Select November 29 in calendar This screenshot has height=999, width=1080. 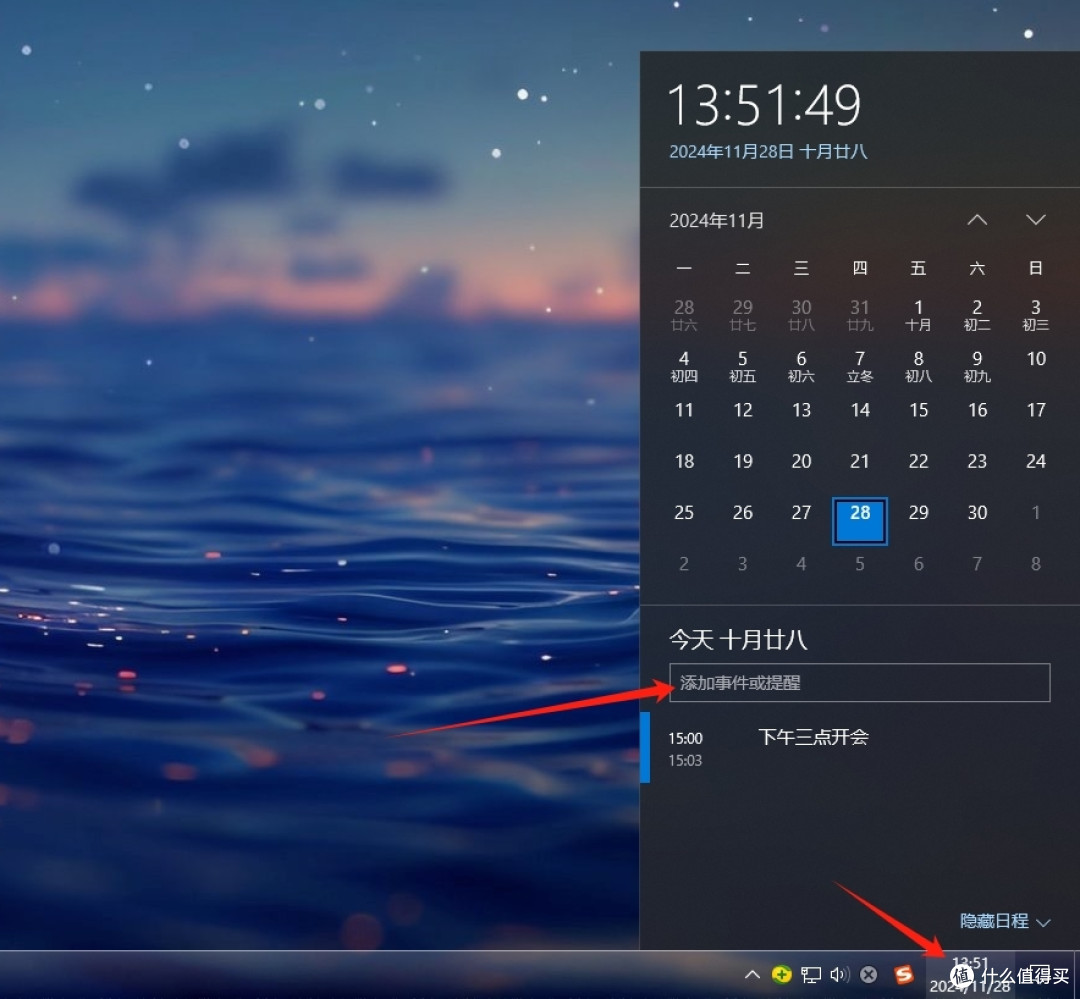point(918,513)
